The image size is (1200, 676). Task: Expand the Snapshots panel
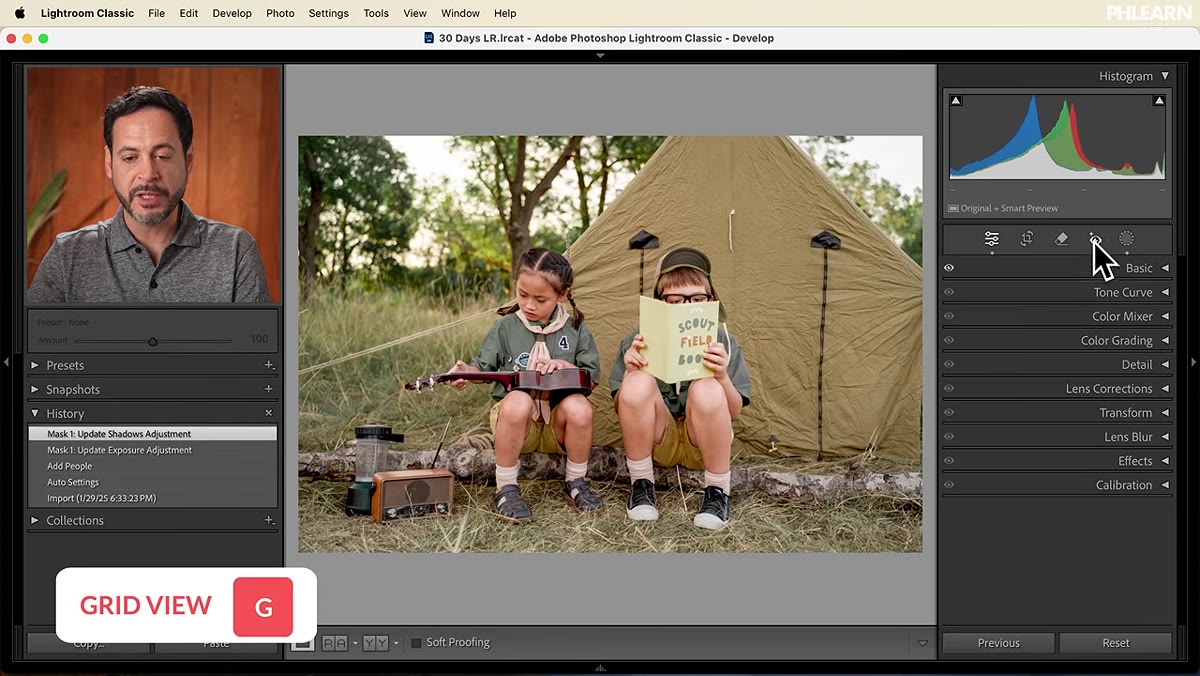click(x=35, y=389)
